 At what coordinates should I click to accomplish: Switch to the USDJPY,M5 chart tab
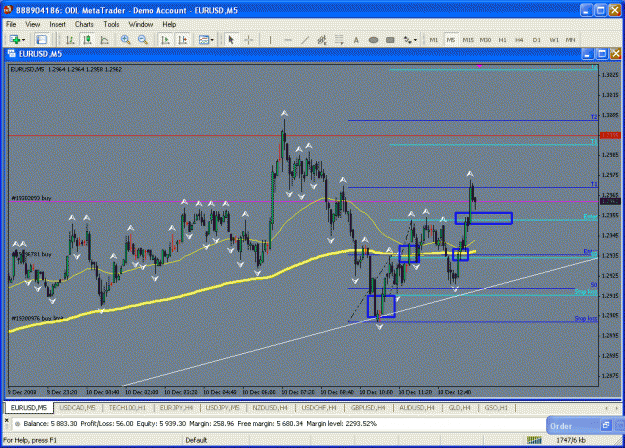click(x=223, y=408)
